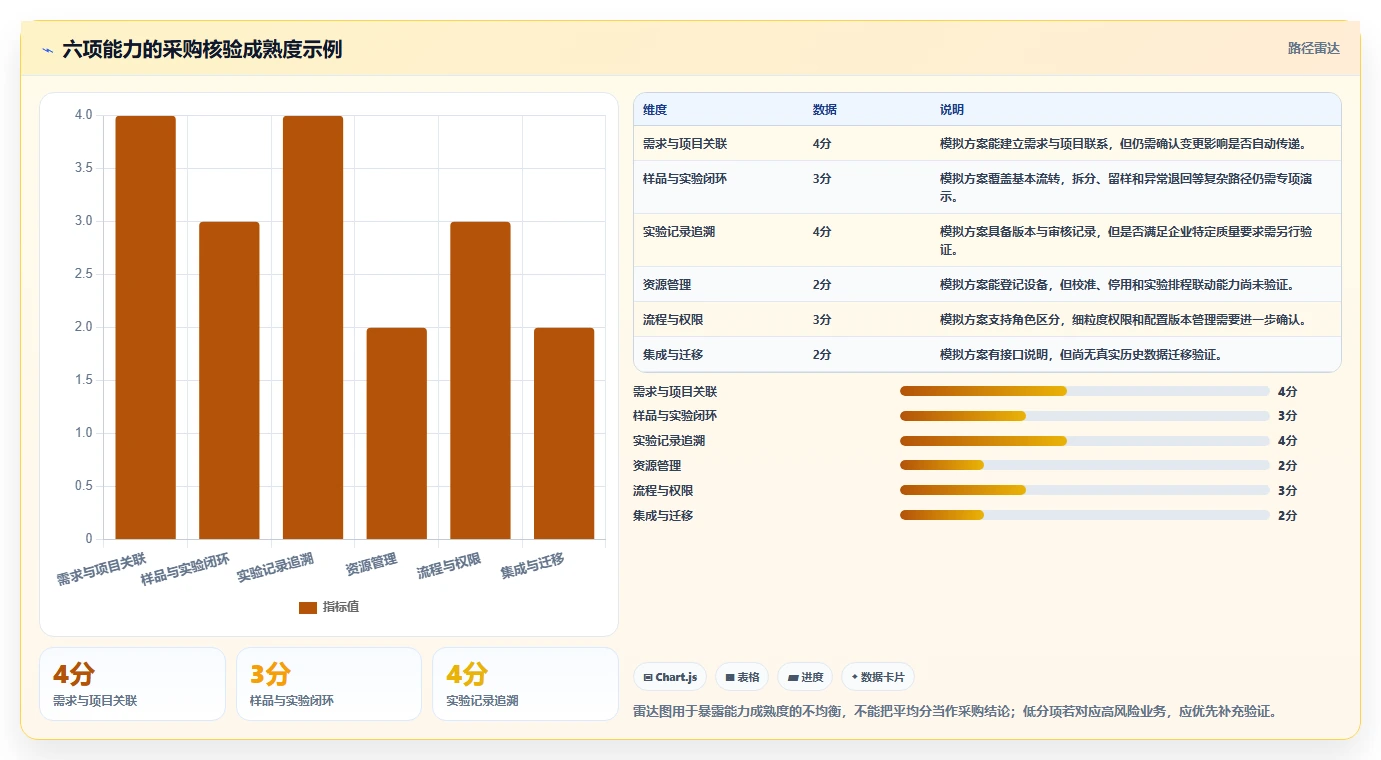Screen dimensions: 1381x760
Task: Click the 表格 chip
Action: pos(743,677)
